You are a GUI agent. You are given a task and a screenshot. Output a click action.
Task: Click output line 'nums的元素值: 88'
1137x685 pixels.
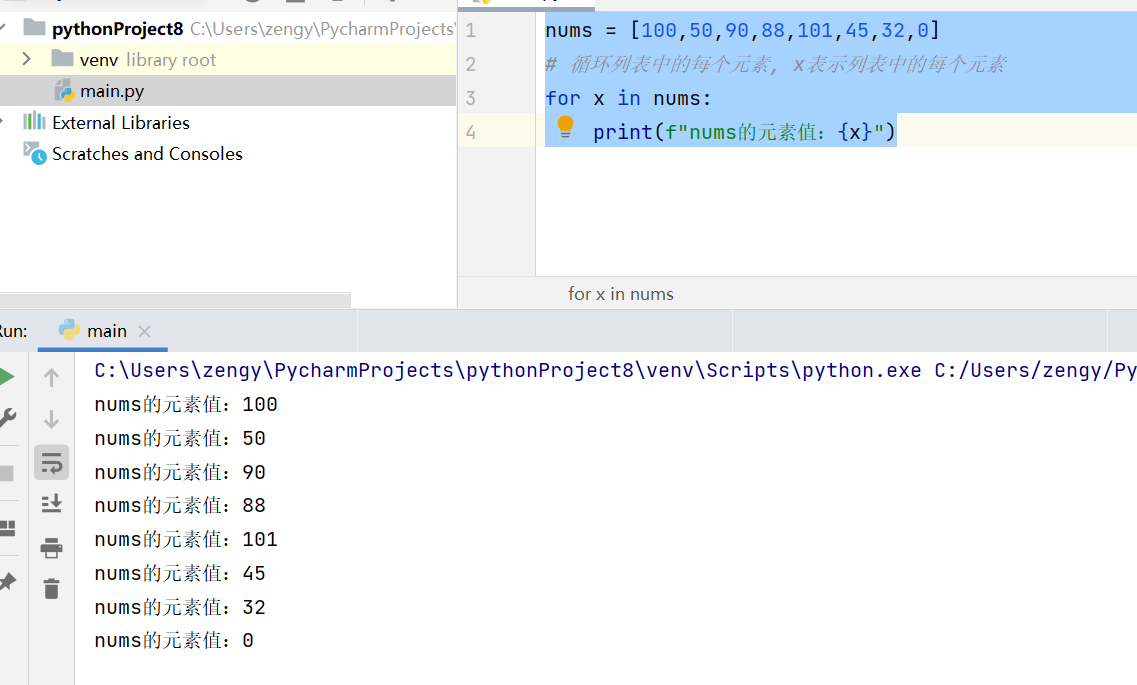coord(180,505)
